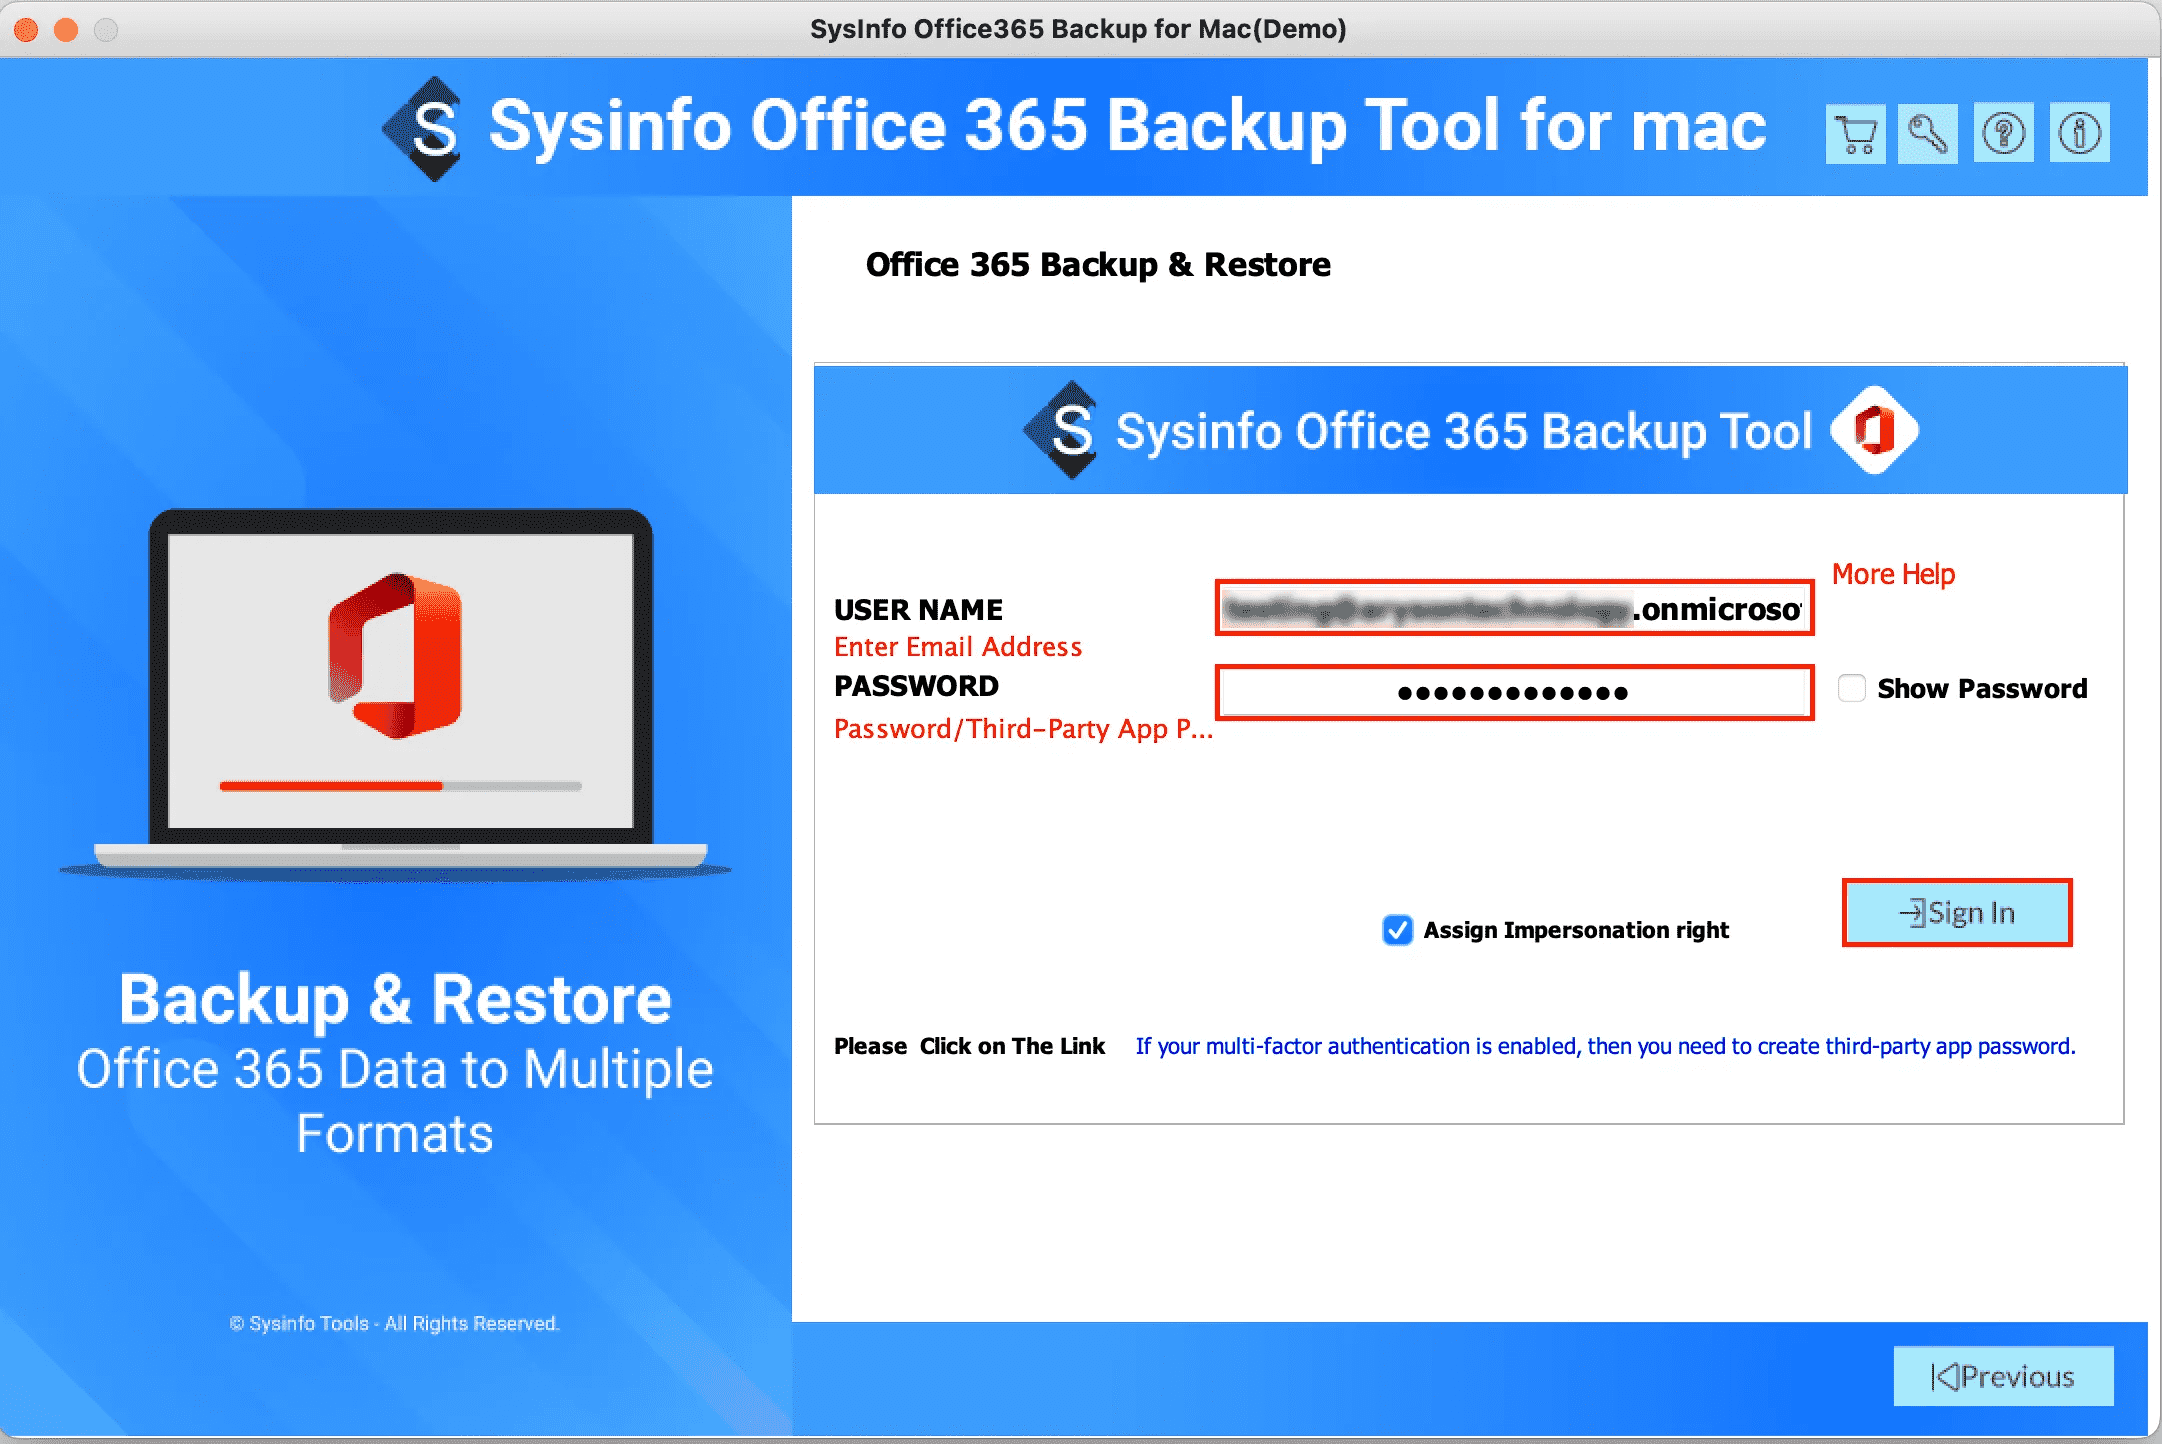
Task: Click the USER NAME label
Action: tap(918, 609)
